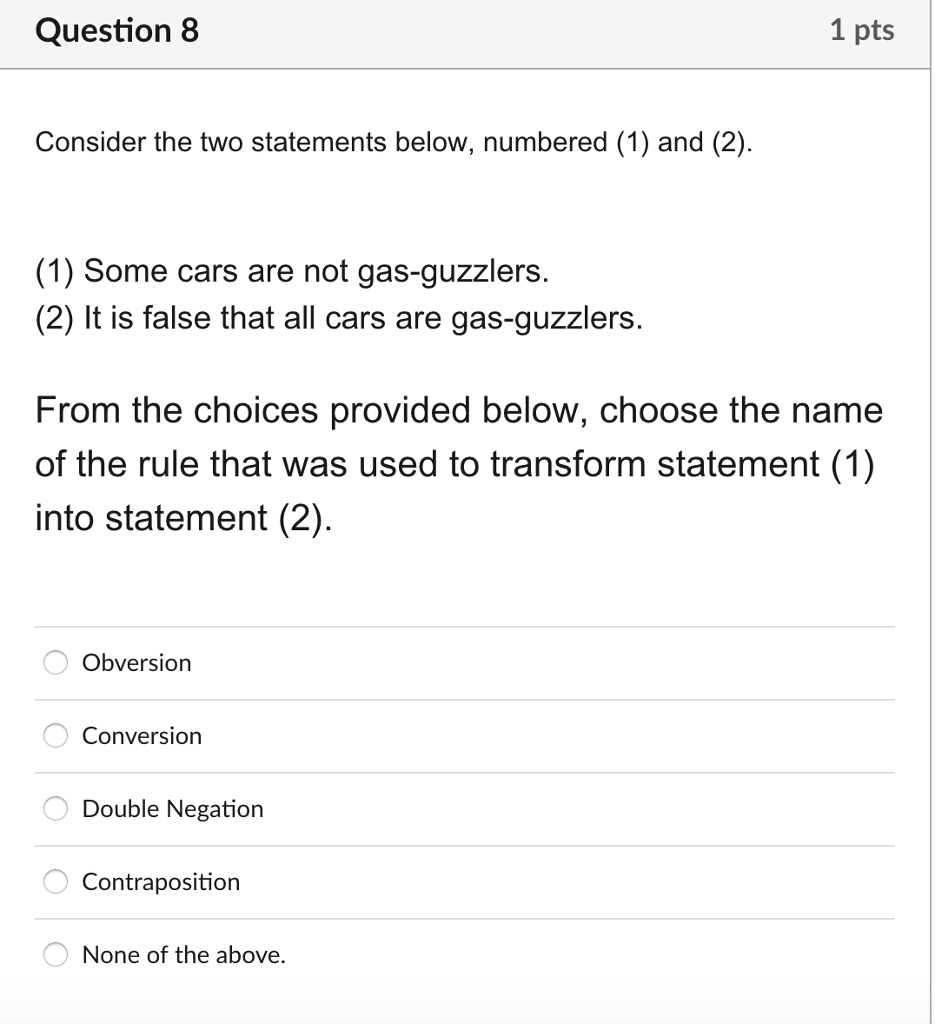
Task: Select the None of the above radio button
Action: (55, 954)
